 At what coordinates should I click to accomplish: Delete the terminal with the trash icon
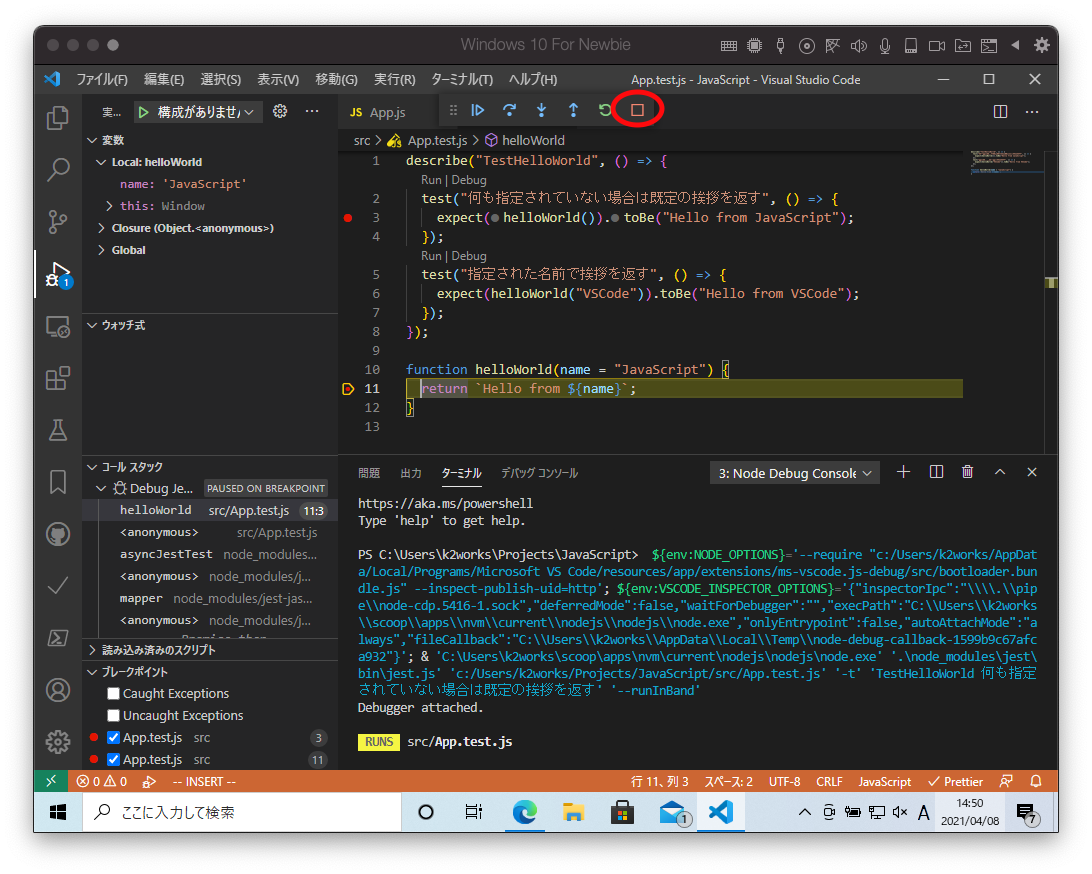[967, 472]
